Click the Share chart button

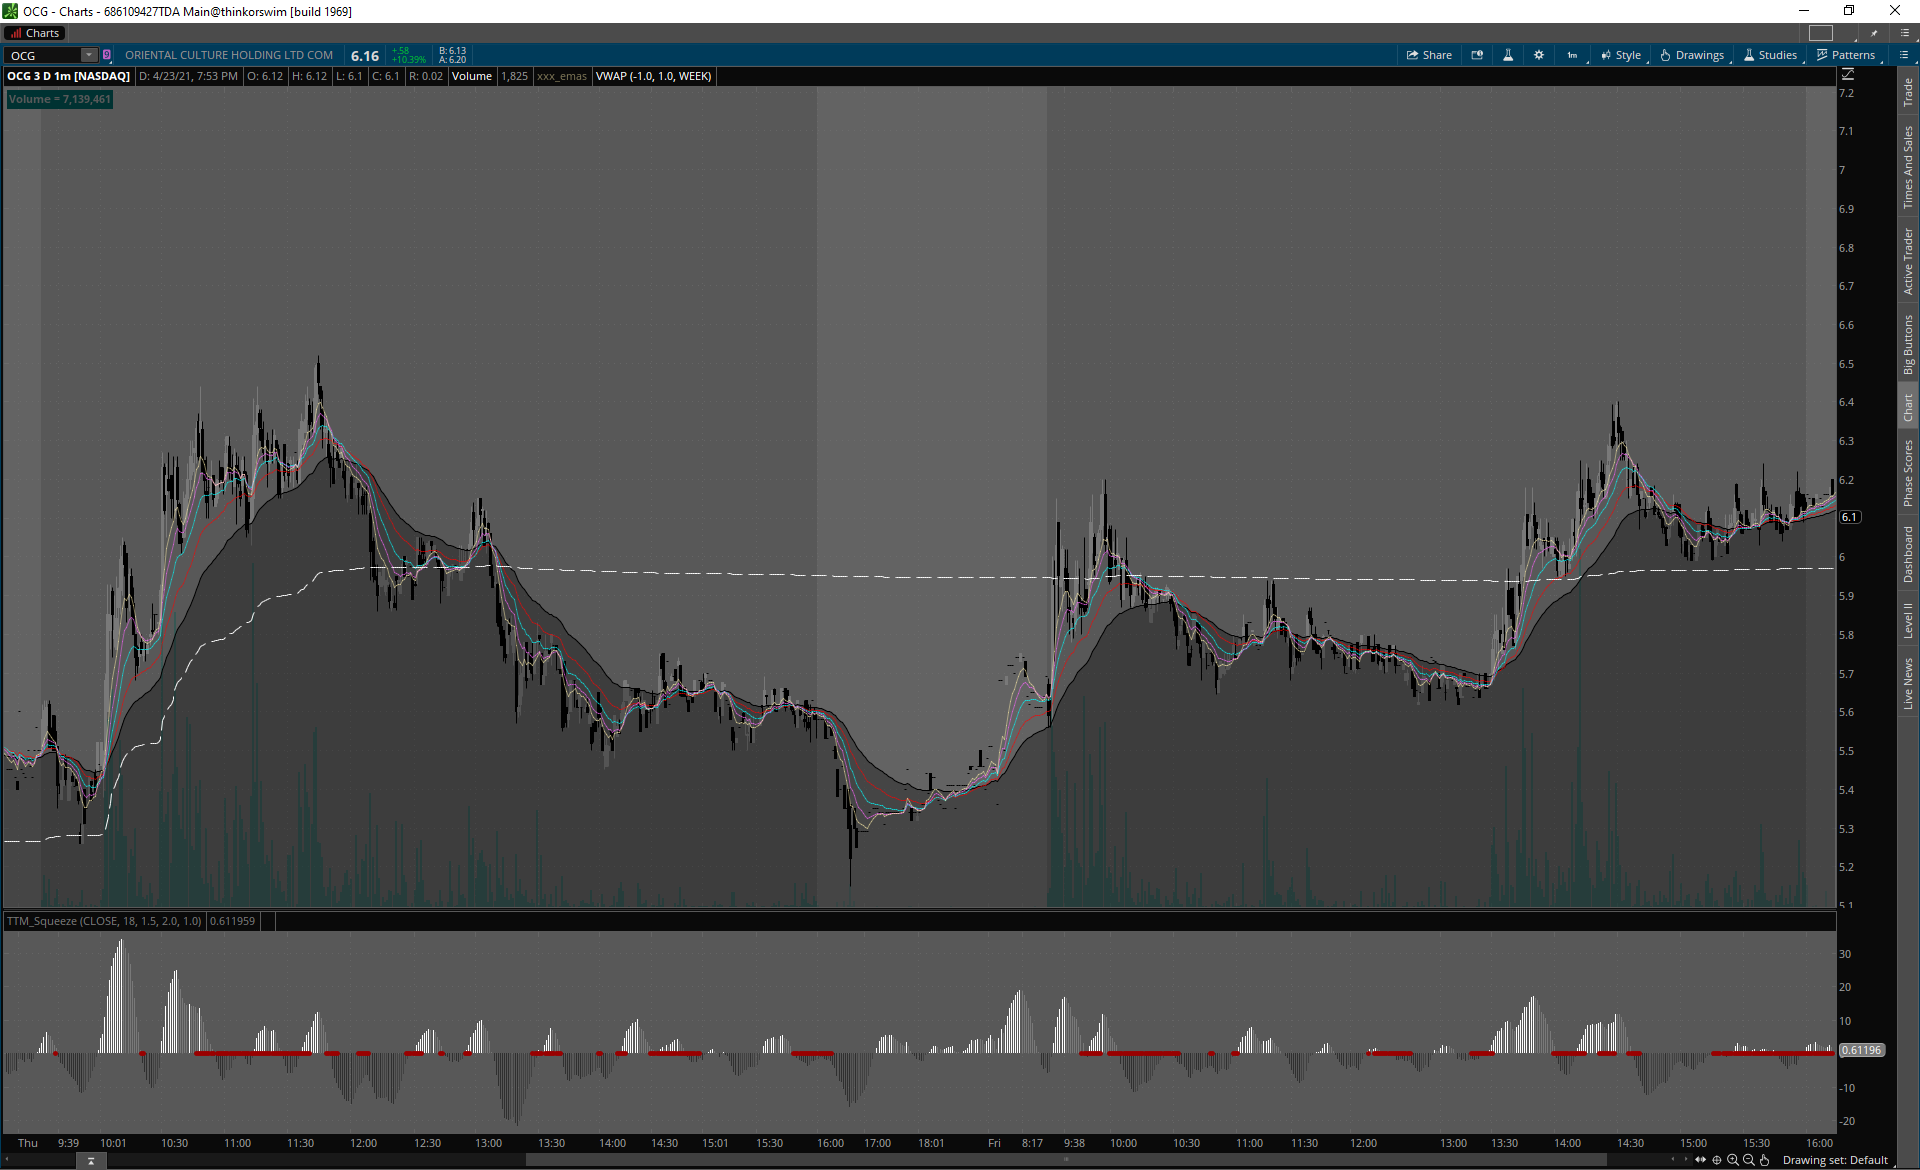tap(1429, 55)
